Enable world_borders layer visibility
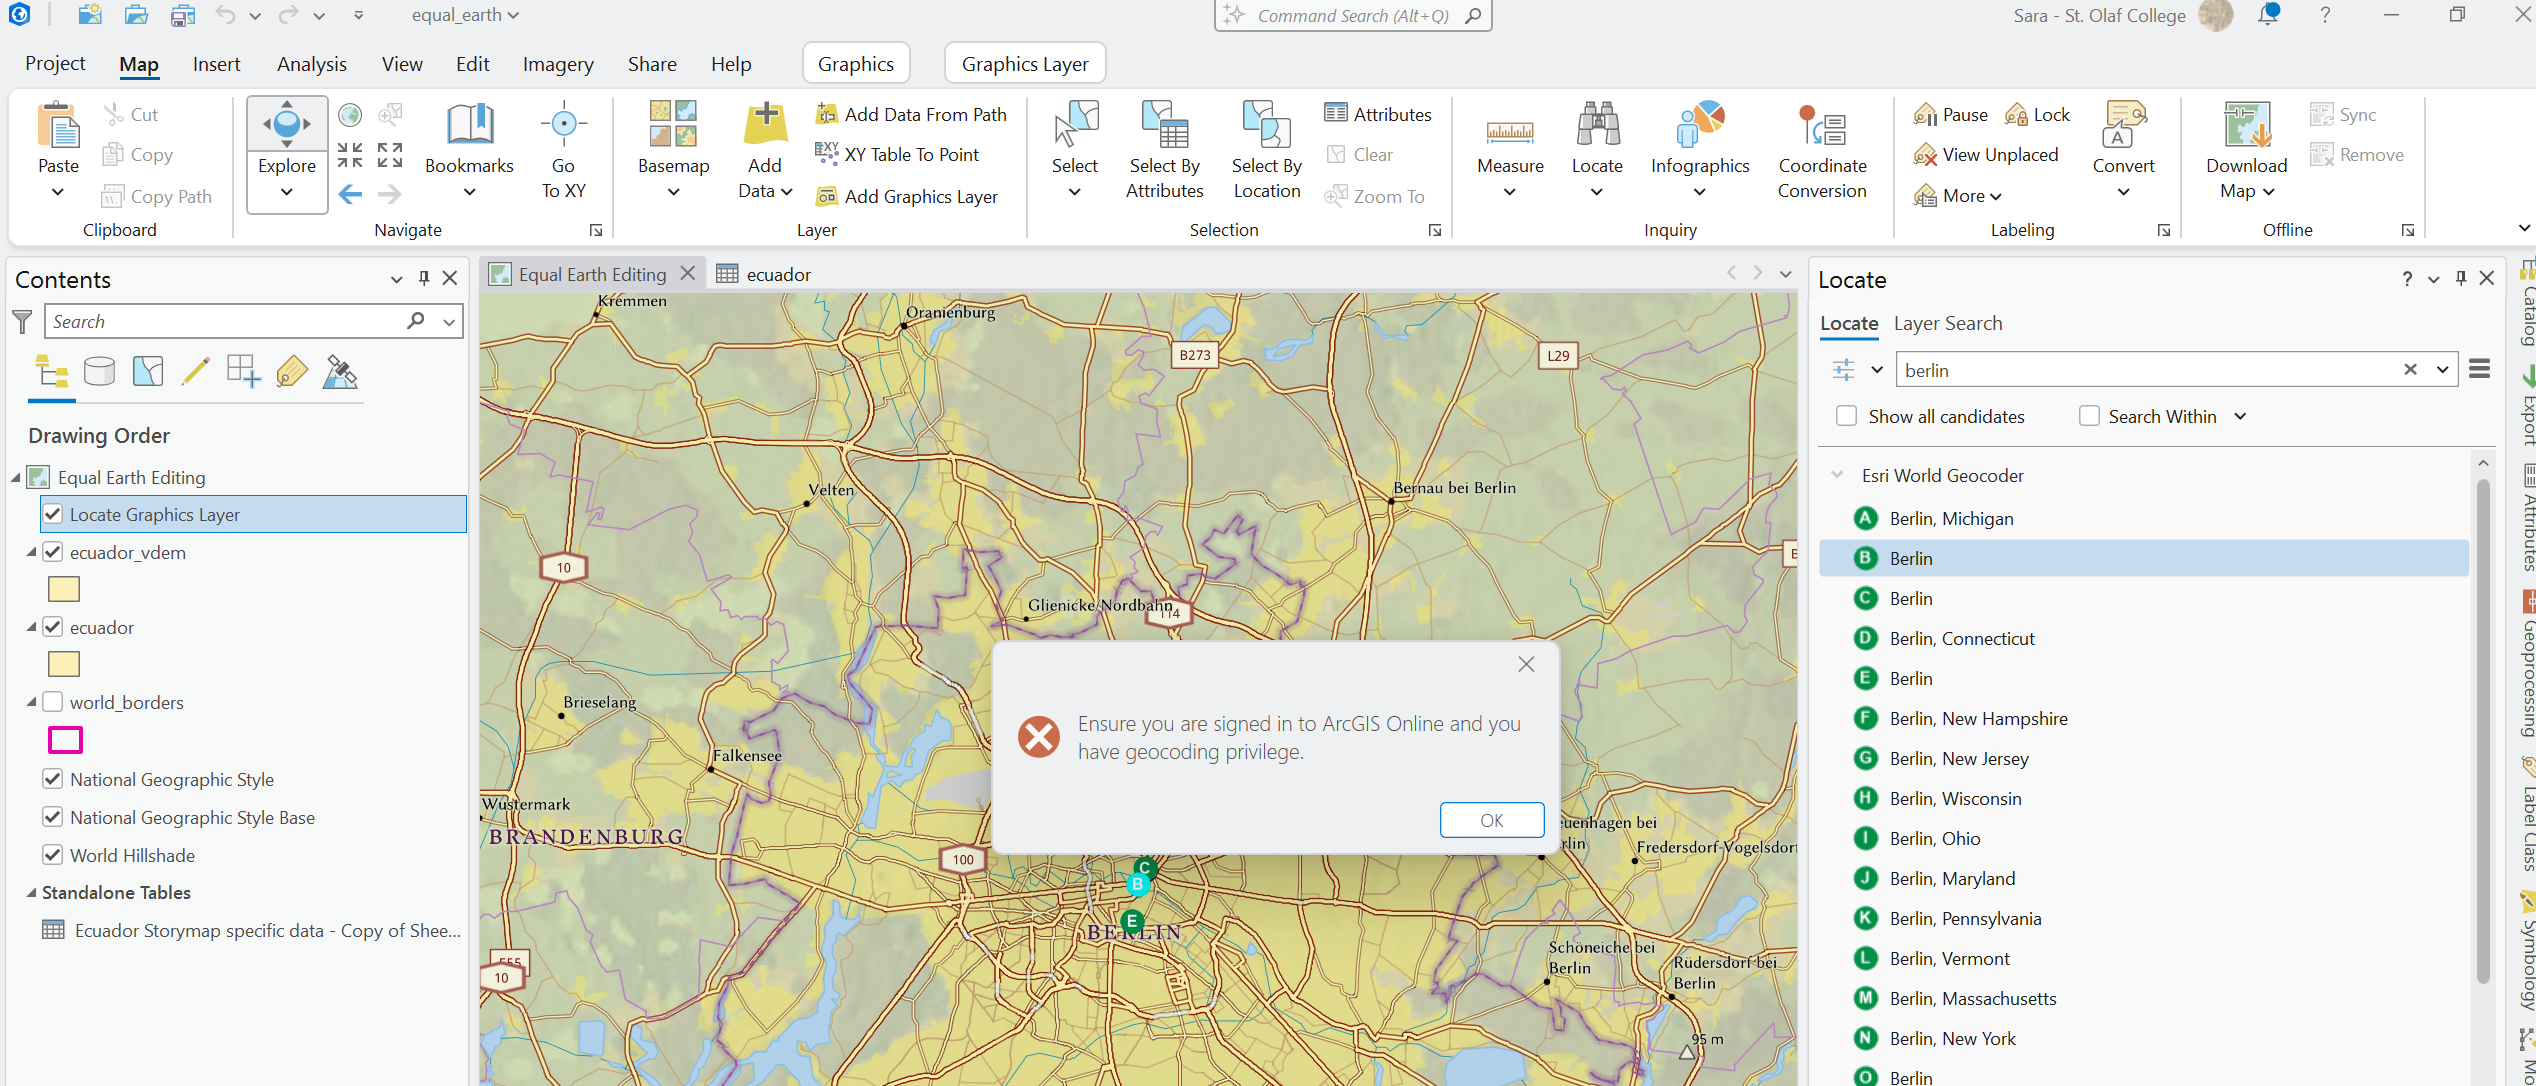This screenshot has width=2536, height=1086. (x=53, y=702)
